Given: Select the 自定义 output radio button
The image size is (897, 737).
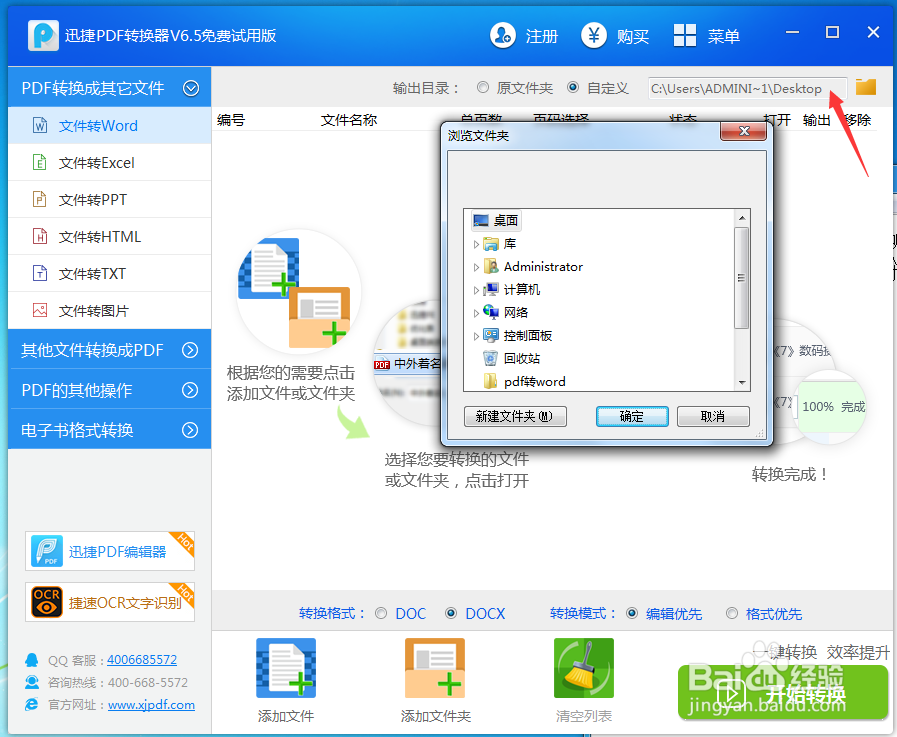Looking at the screenshot, I should 573,88.
